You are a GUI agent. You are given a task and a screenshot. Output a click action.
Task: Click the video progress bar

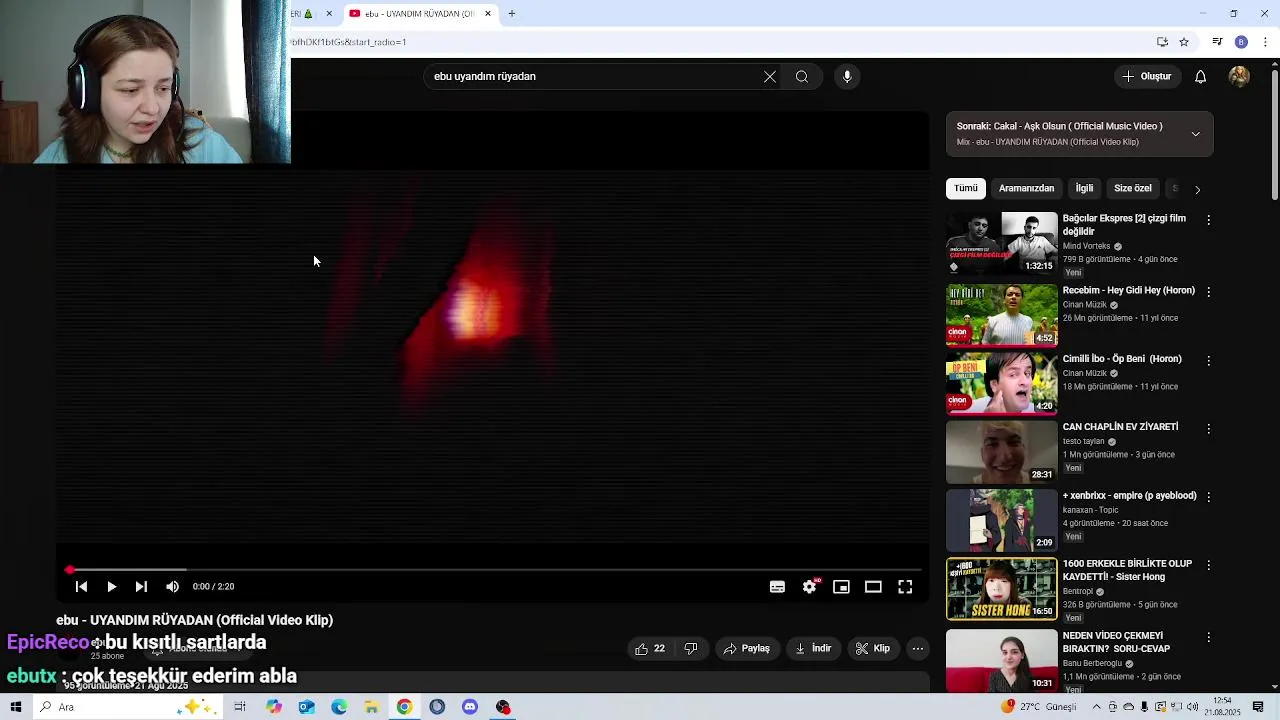click(x=493, y=570)
